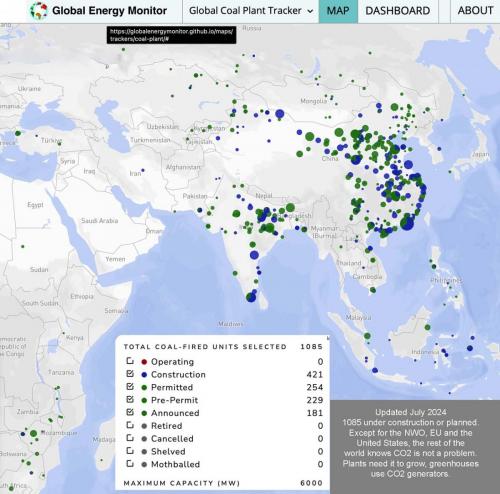Open Global Coal Plant Tracker dropdown
The width and height of the screenshot is (500, 494).
[x=251, y=11]
